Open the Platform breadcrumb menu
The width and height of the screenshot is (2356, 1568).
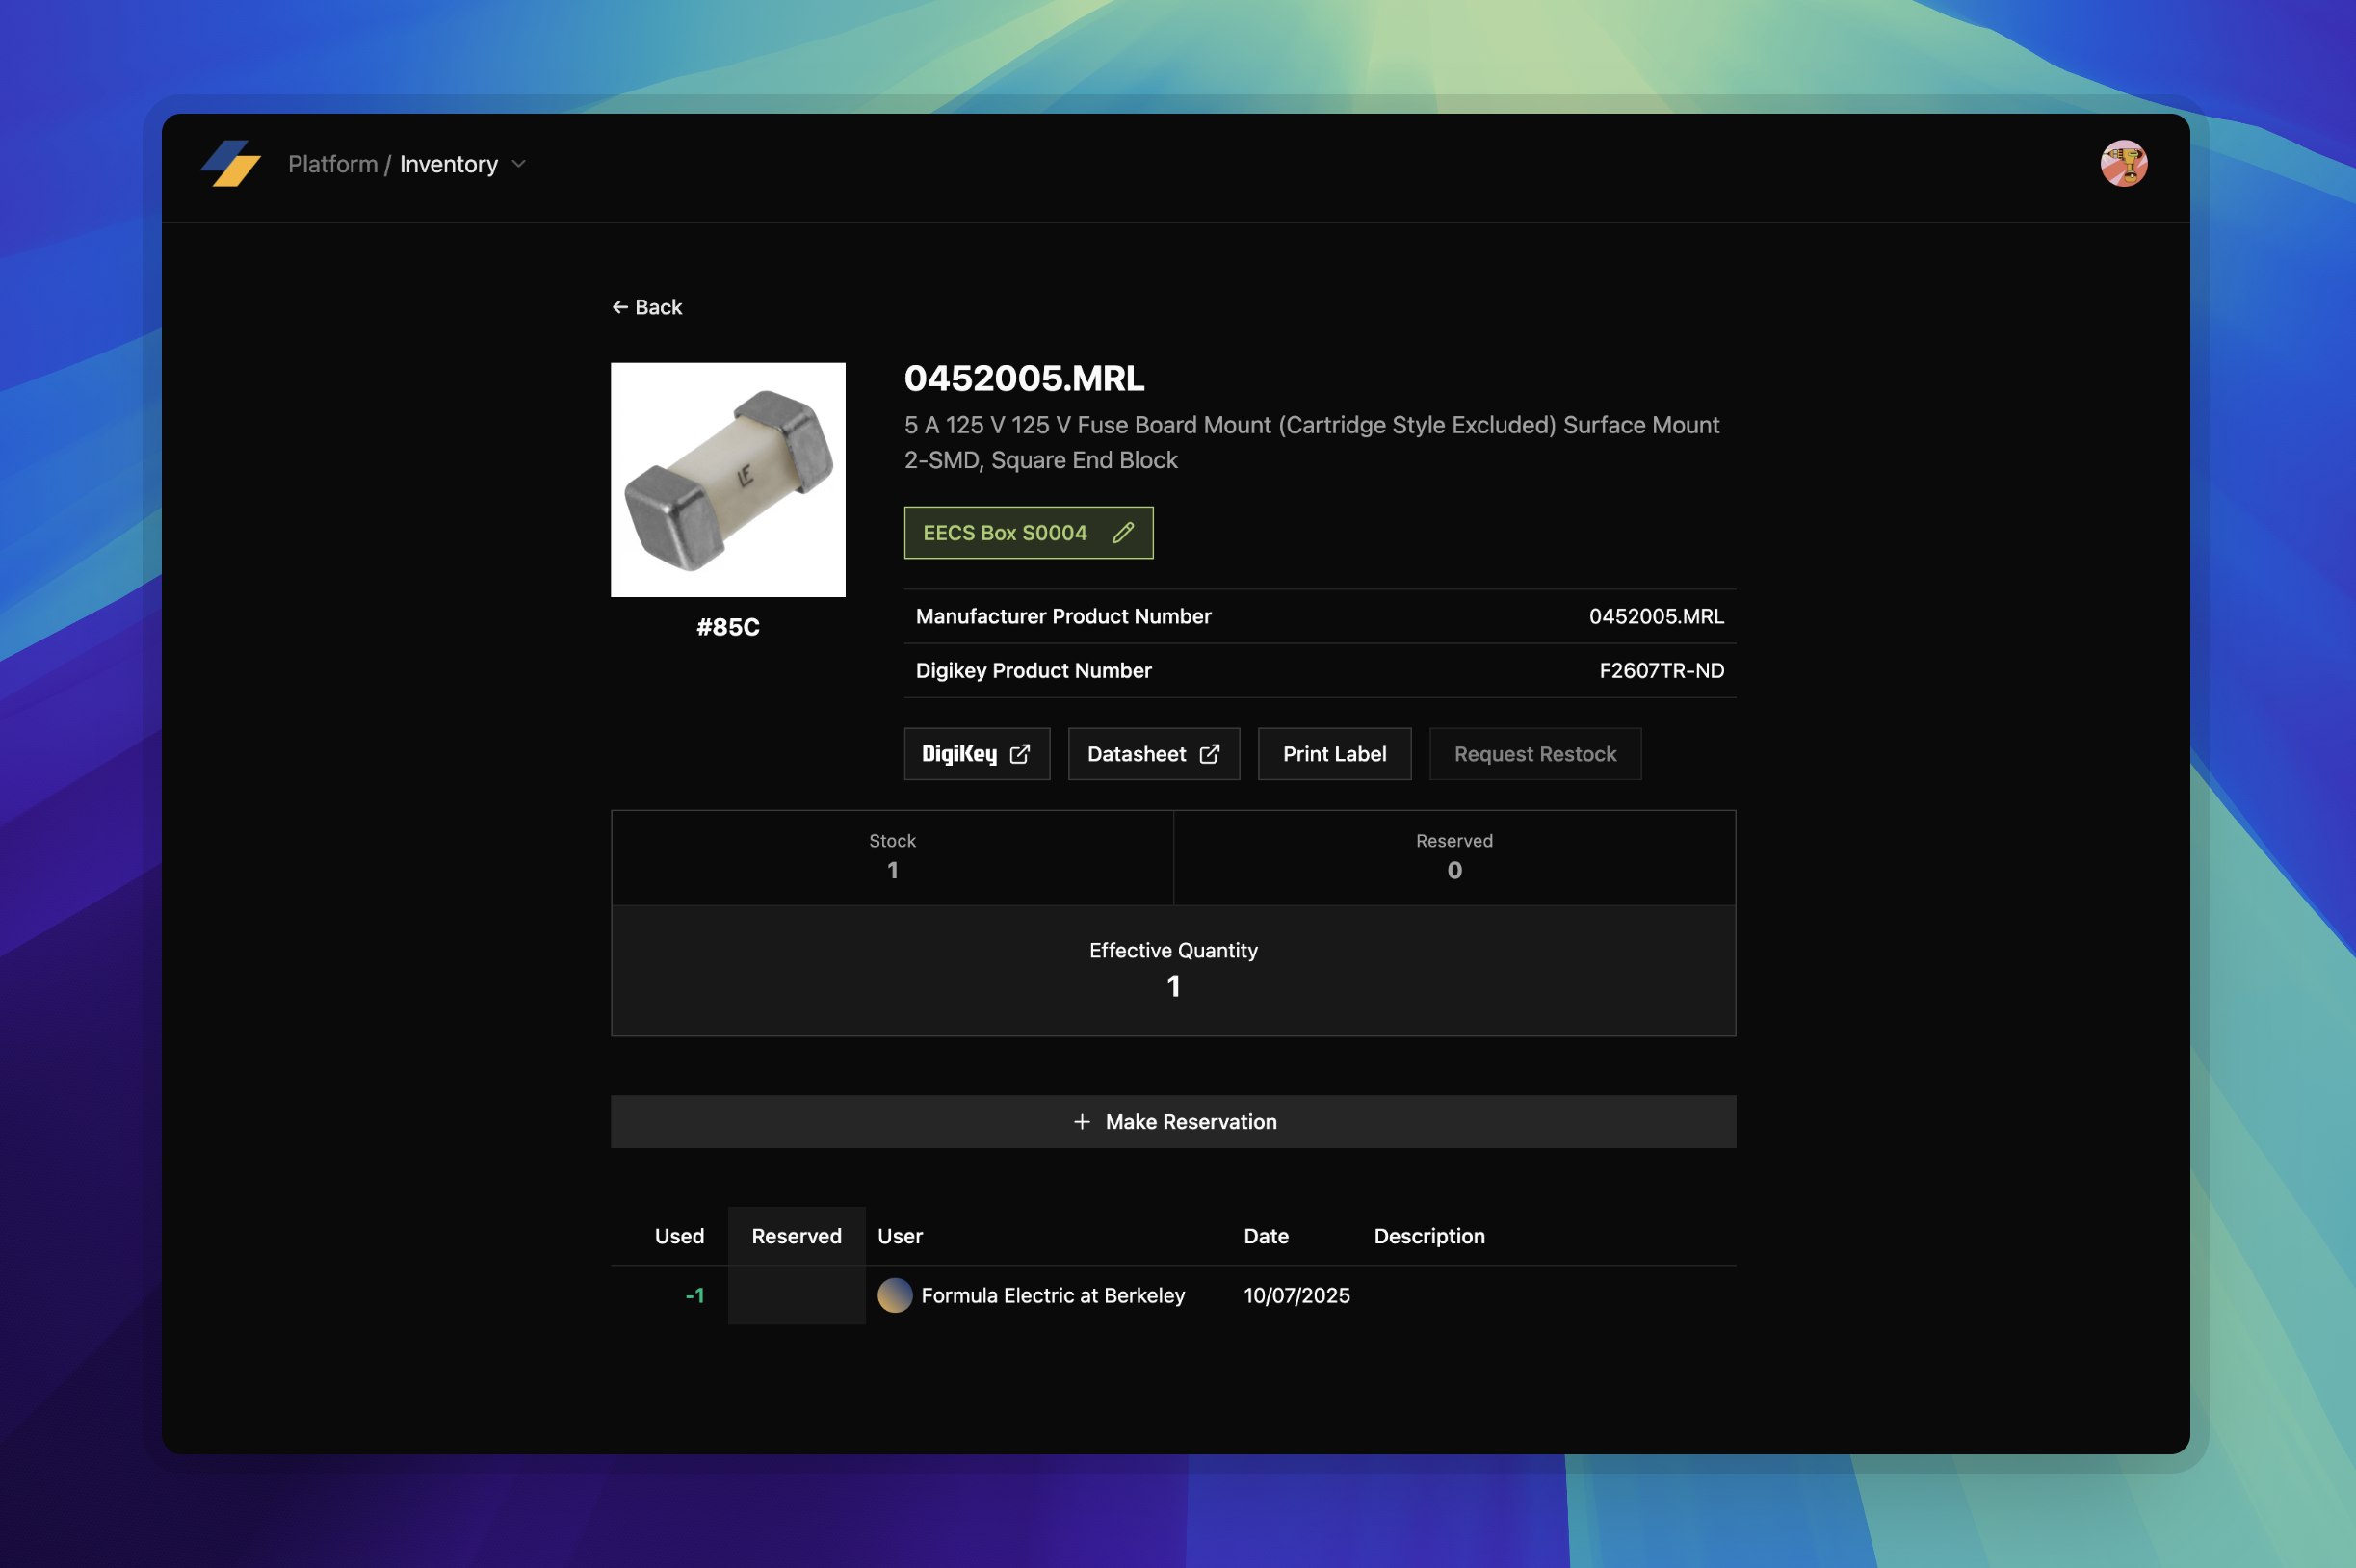333,163
